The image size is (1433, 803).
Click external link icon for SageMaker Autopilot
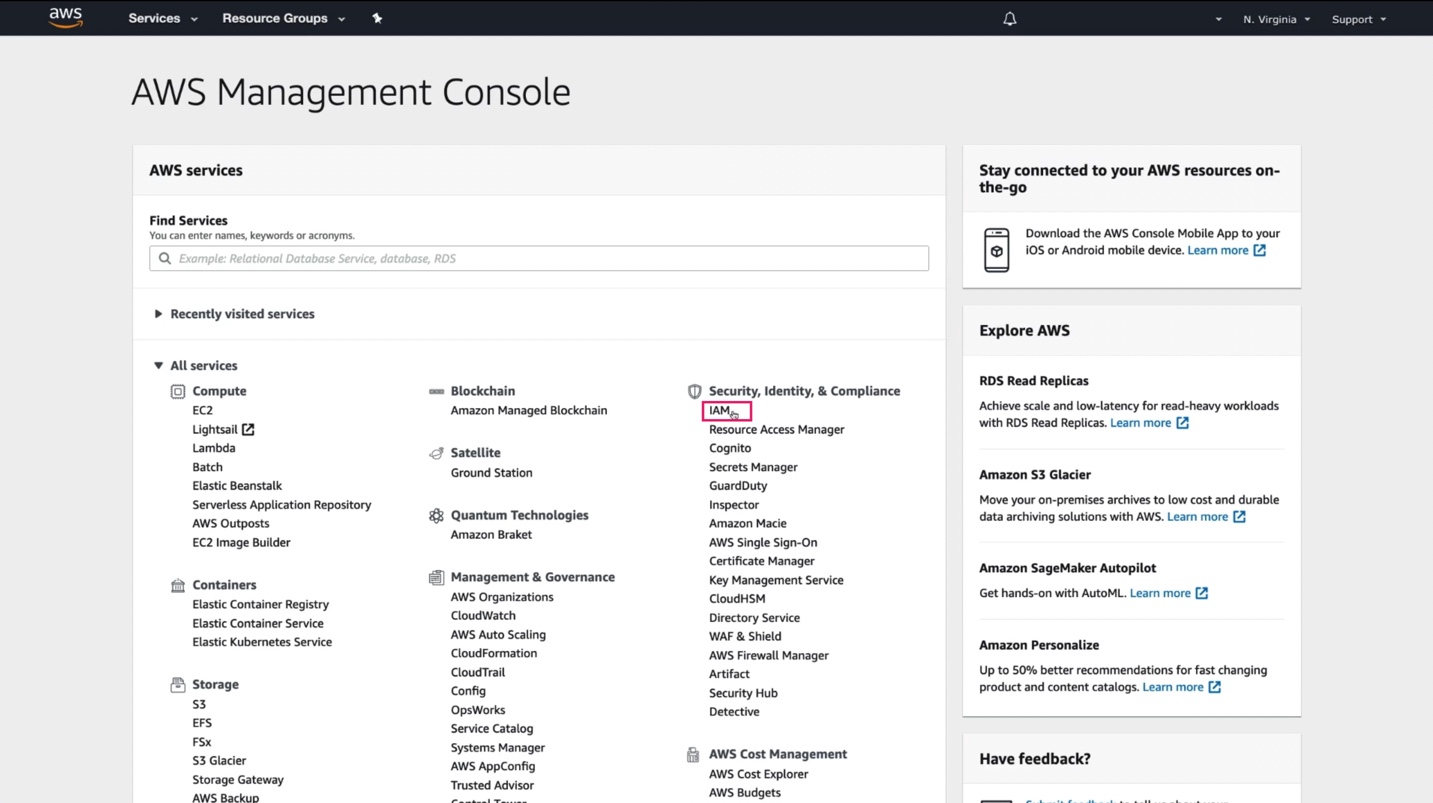(1202, 593)
